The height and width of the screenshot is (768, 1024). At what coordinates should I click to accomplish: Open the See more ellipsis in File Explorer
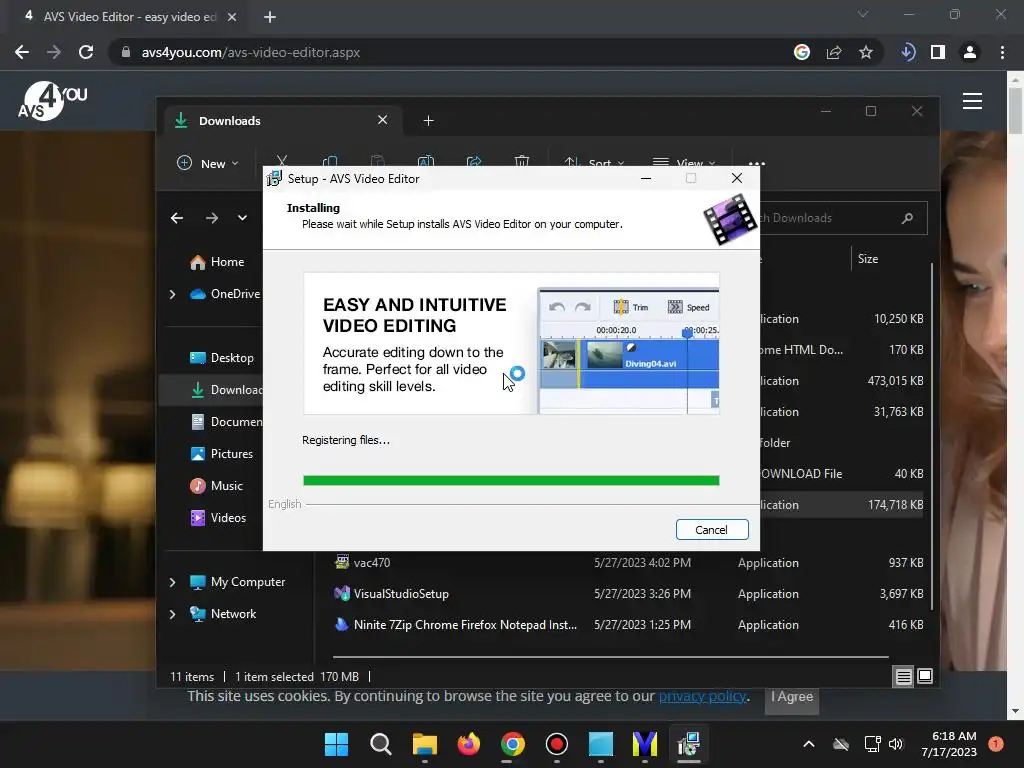(x=756, y=163)
